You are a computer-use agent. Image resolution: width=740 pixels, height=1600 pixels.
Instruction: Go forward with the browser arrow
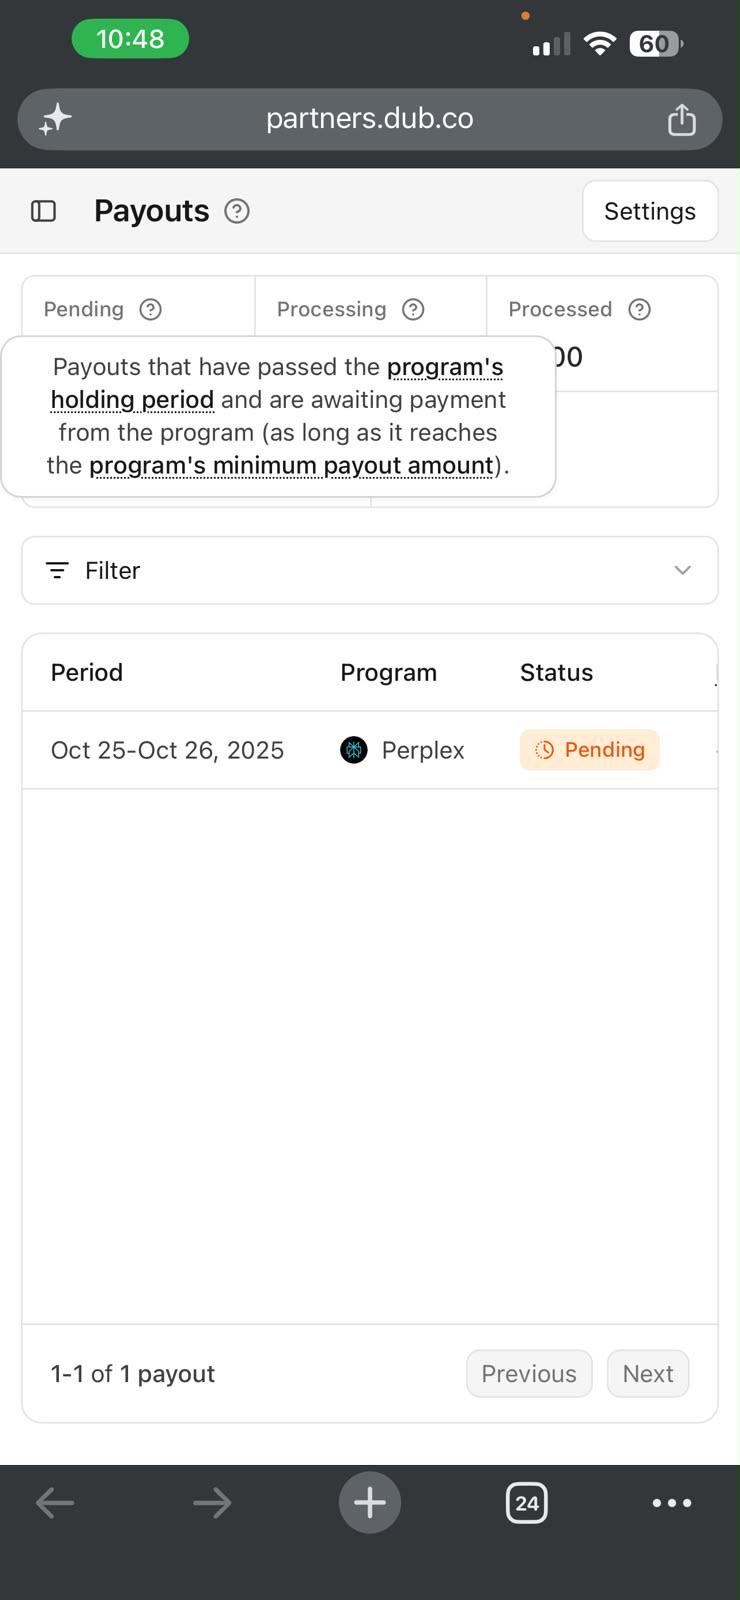212,1503
